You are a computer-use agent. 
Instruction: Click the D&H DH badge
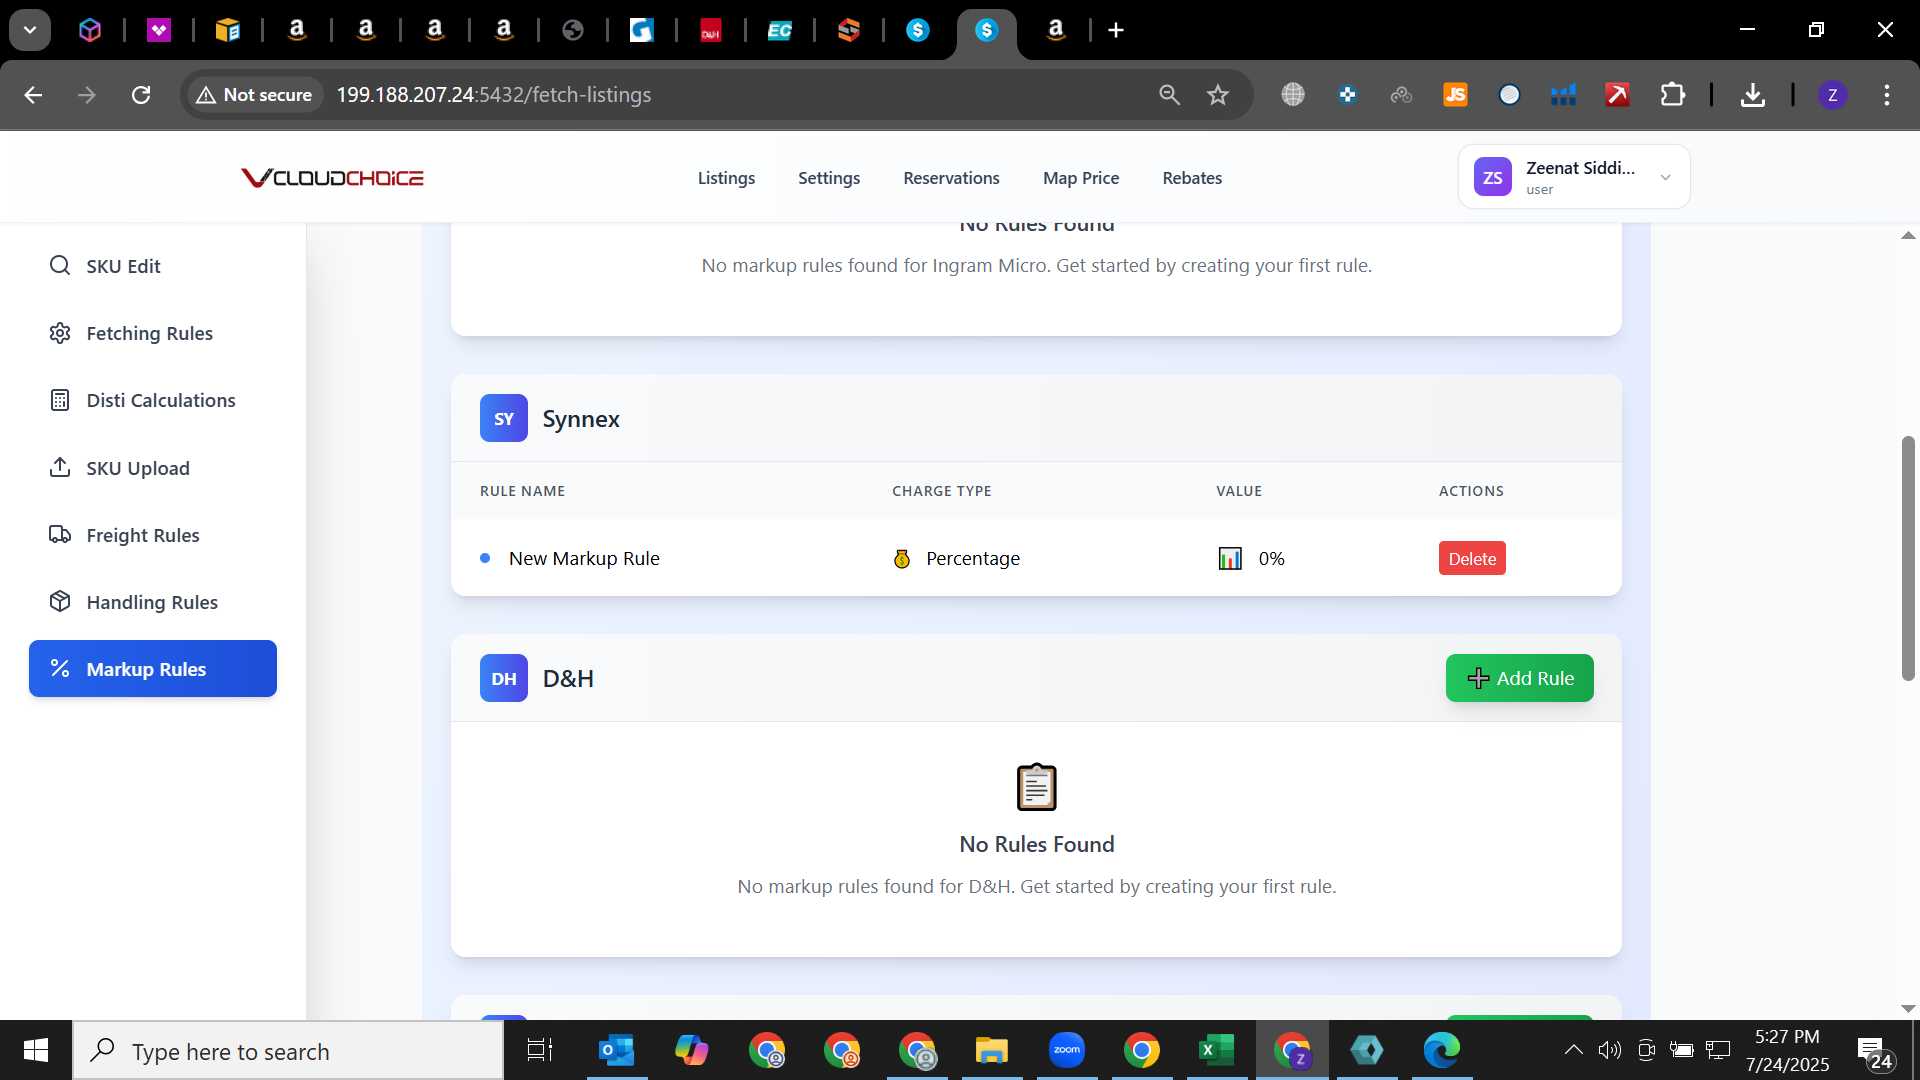click(504, 678)
